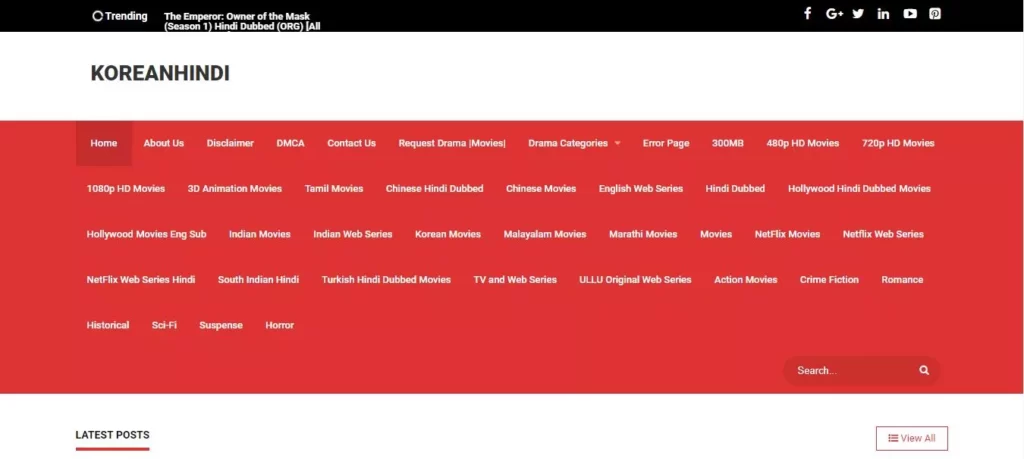Open the About Us page

click(164, 143)
